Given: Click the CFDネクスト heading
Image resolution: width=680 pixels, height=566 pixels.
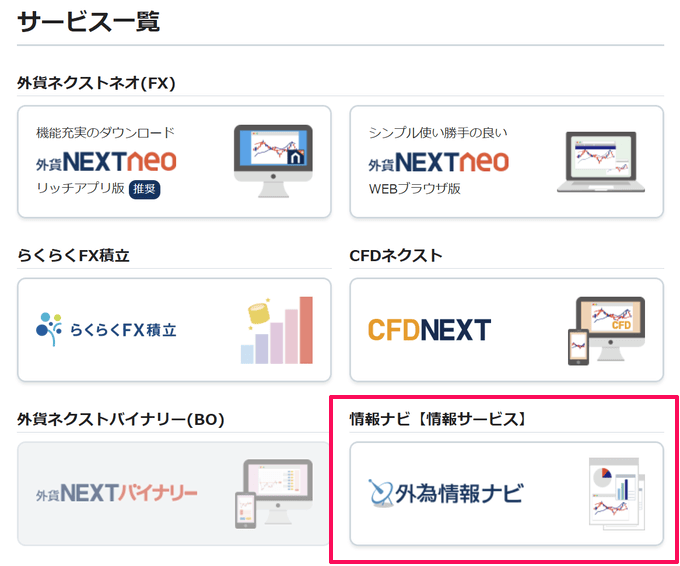Looking at the screenshot, I should tap(396, 255).
